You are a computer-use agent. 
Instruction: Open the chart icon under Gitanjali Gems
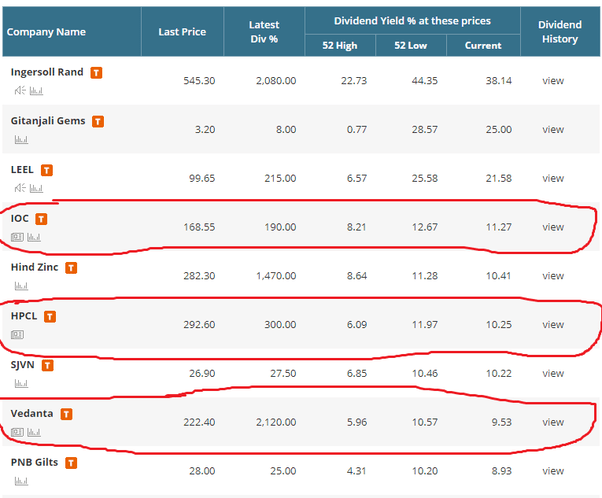[x=22, y=140]
